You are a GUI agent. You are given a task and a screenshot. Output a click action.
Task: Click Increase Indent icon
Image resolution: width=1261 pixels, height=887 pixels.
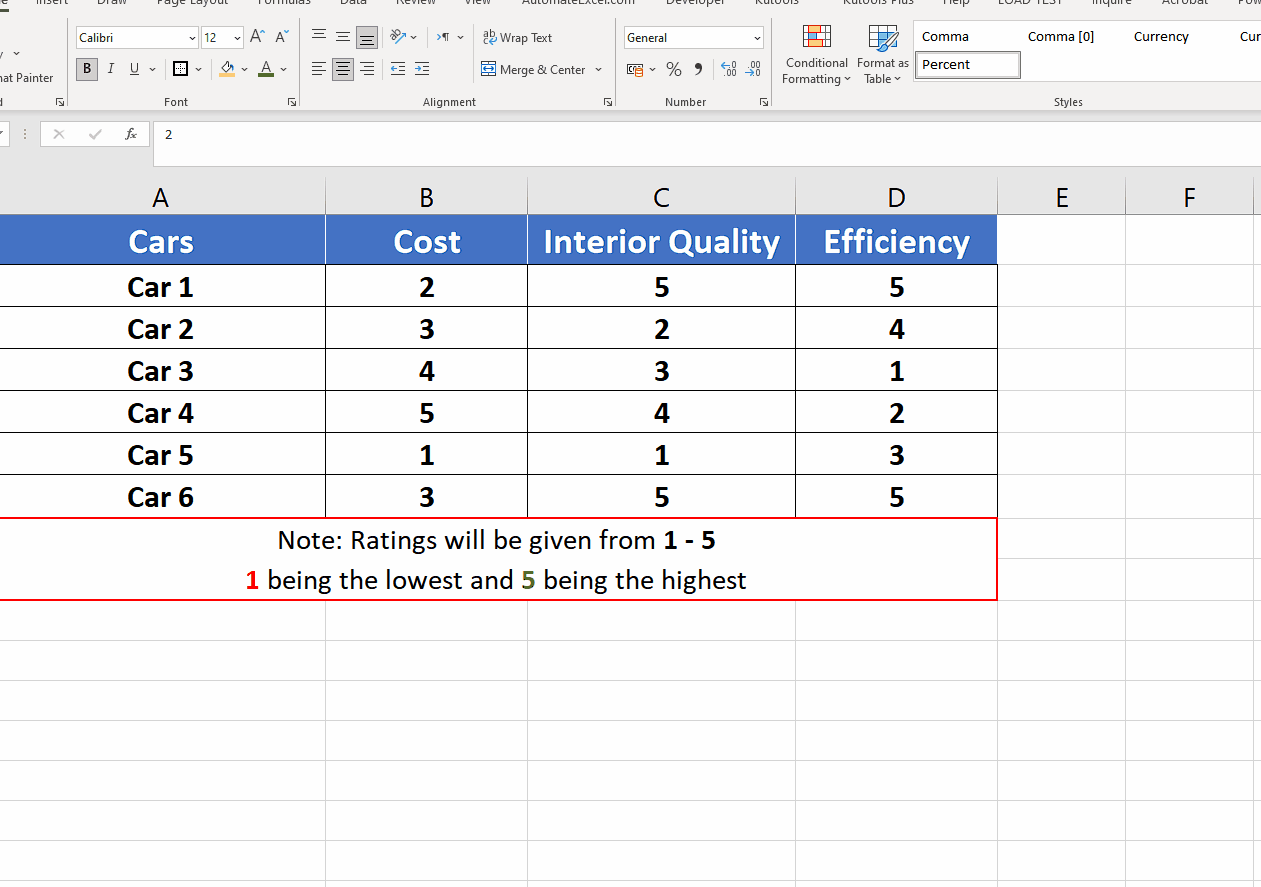[x=422, y=69]
